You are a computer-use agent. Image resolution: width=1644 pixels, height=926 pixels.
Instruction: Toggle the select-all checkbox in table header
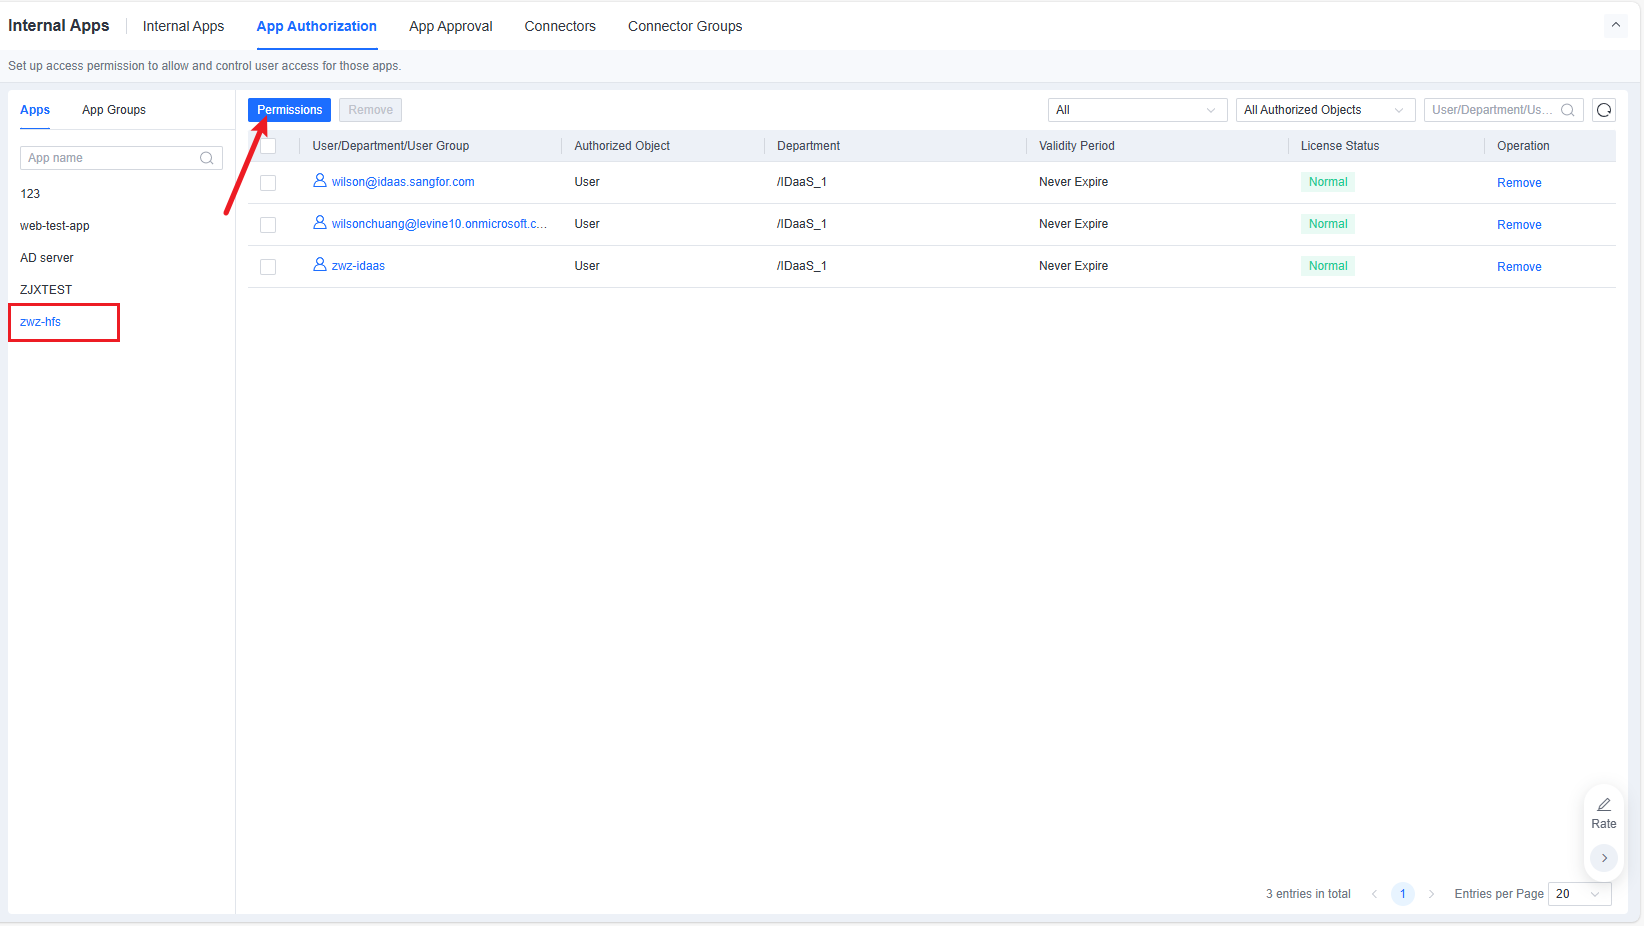click(x=268, y=146)
